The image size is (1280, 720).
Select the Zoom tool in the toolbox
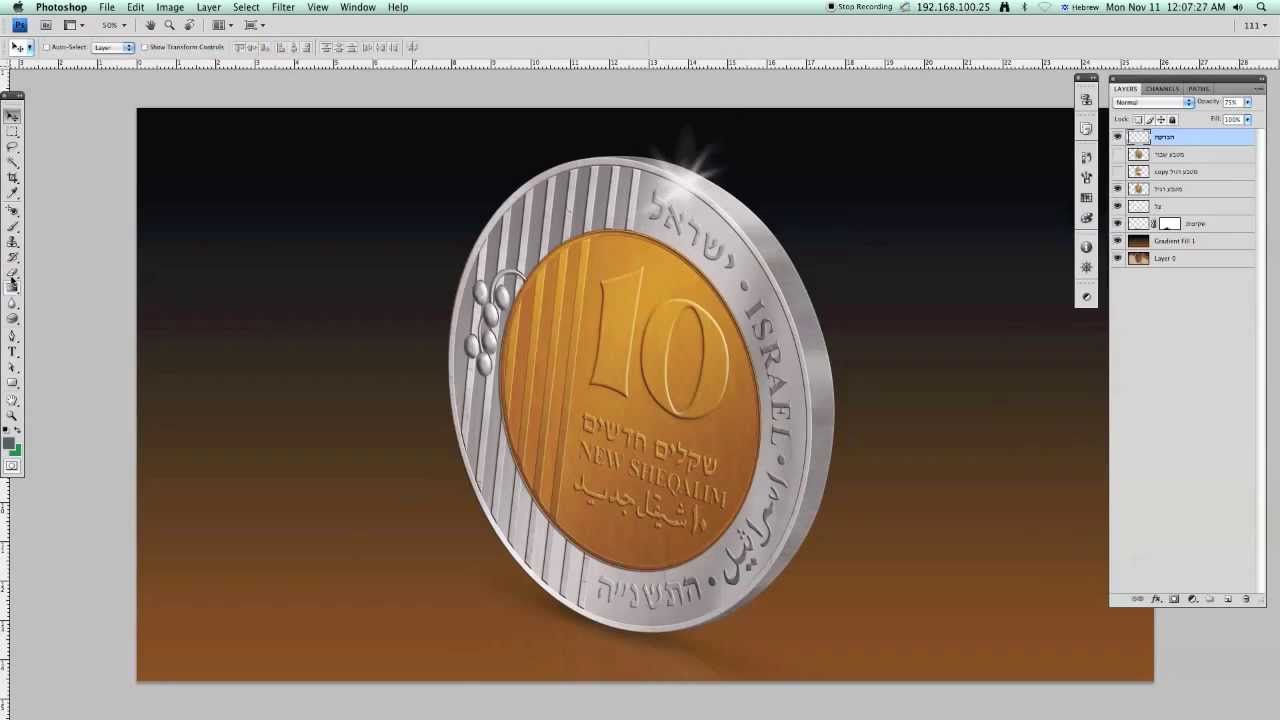tap(12, 416)
